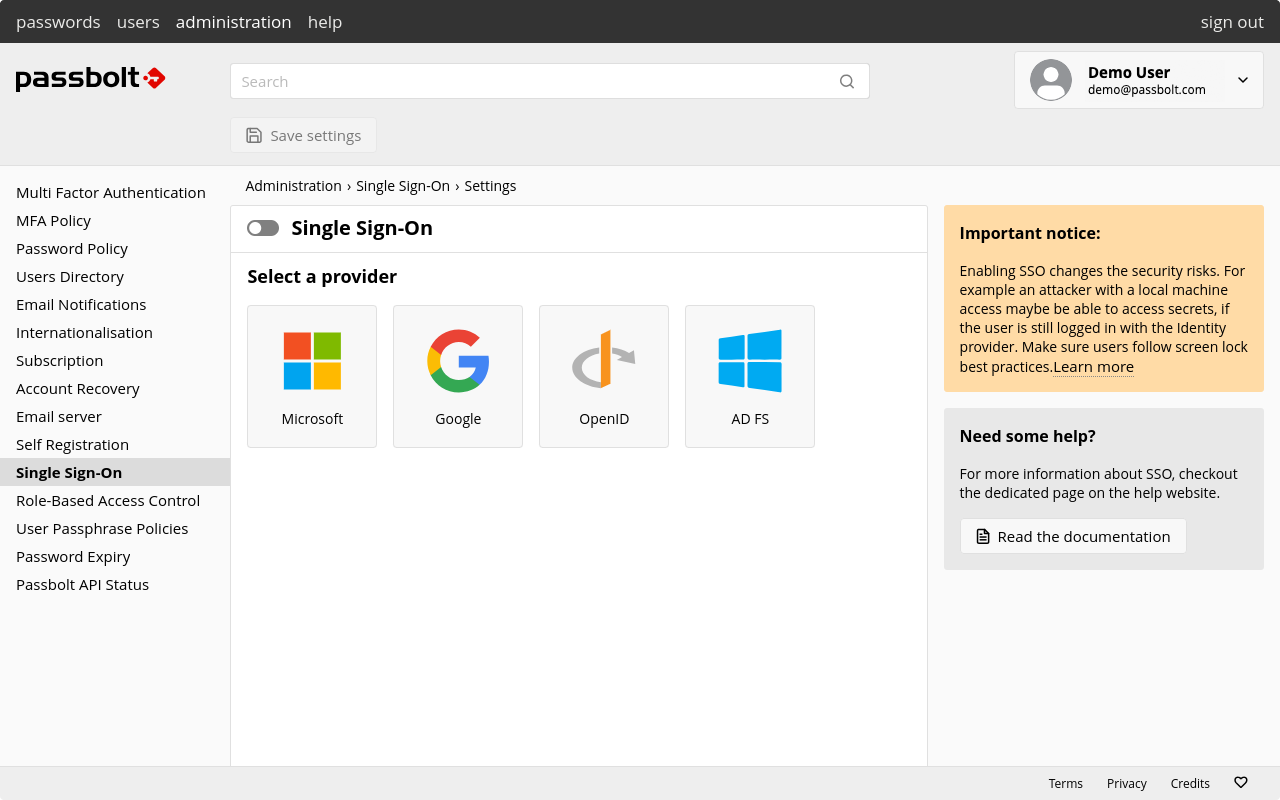Open the Learn more link

point(1094,367)
